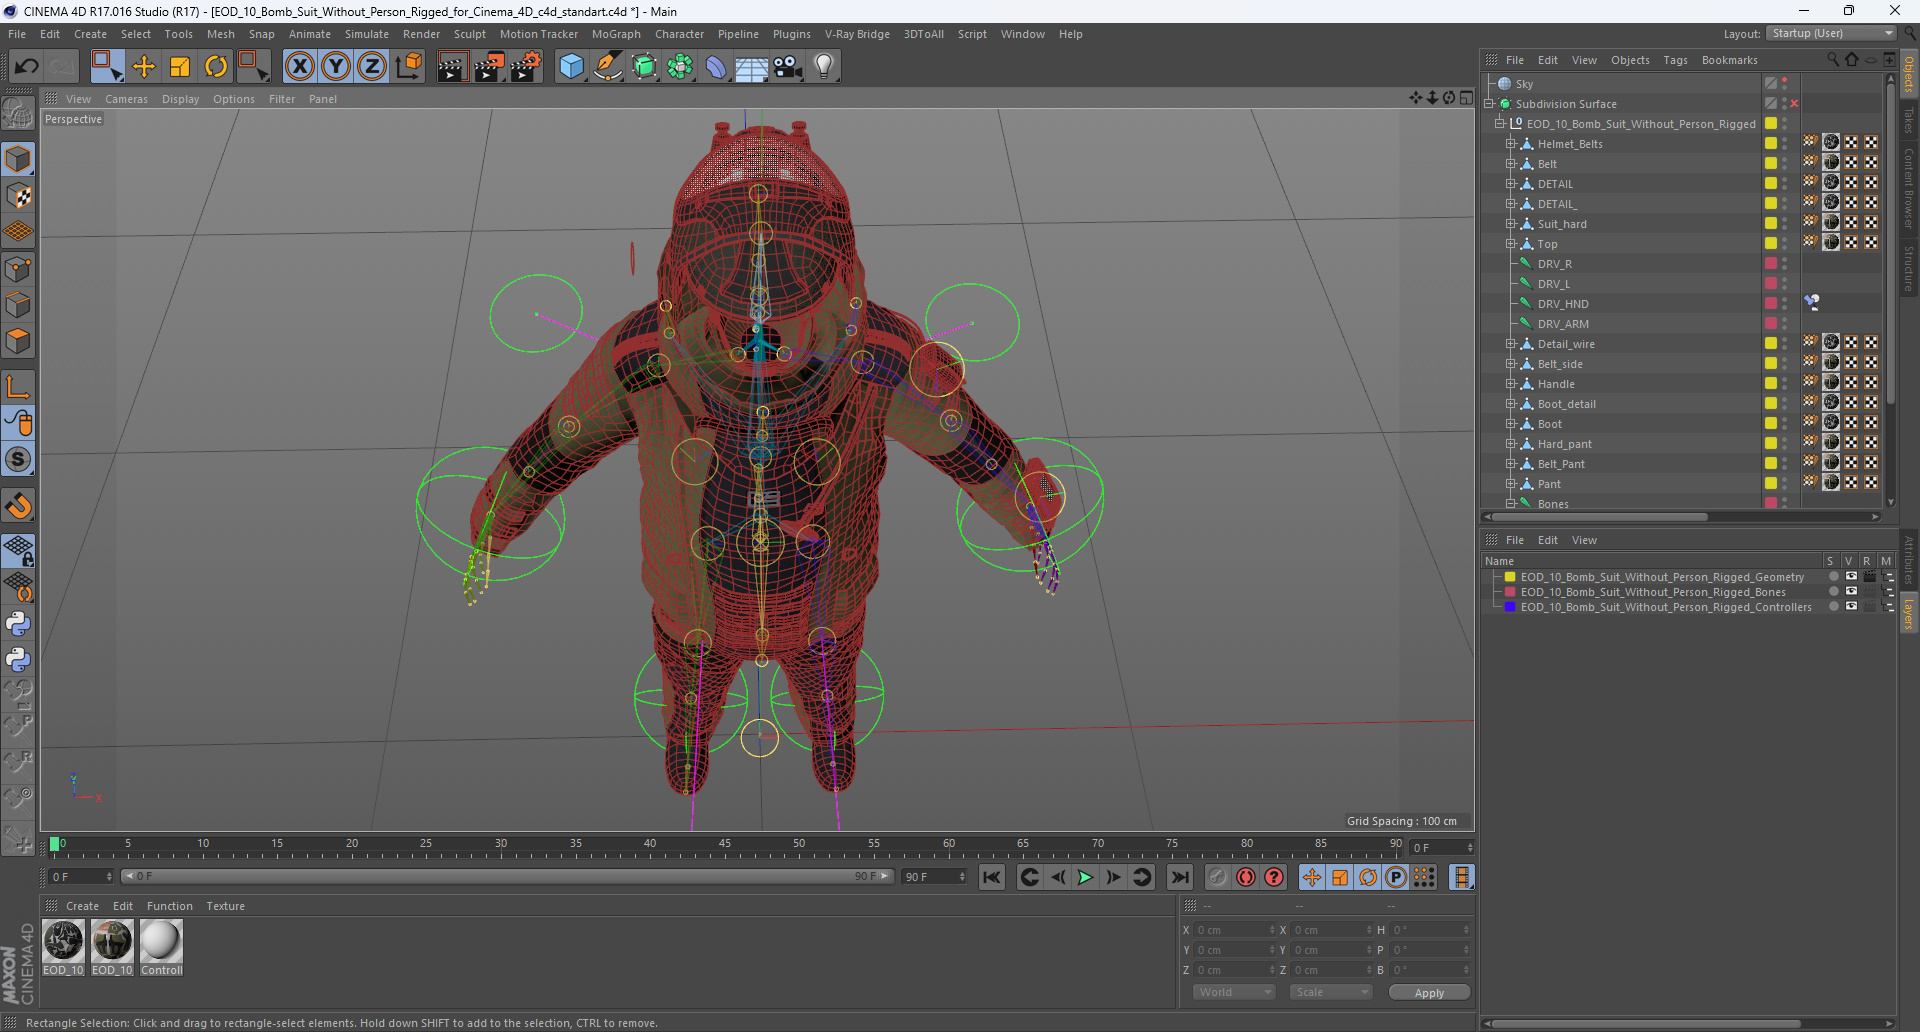Click the Python script icon
This screenshot has height=1032, width=1920.
[18, 624]
